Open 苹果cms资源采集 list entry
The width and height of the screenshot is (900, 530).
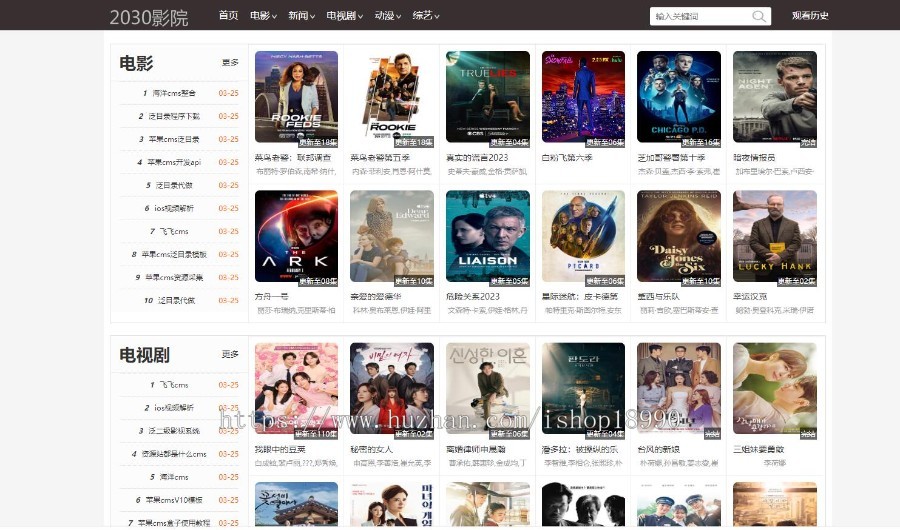pyautogui.click(x=174, y=277)
